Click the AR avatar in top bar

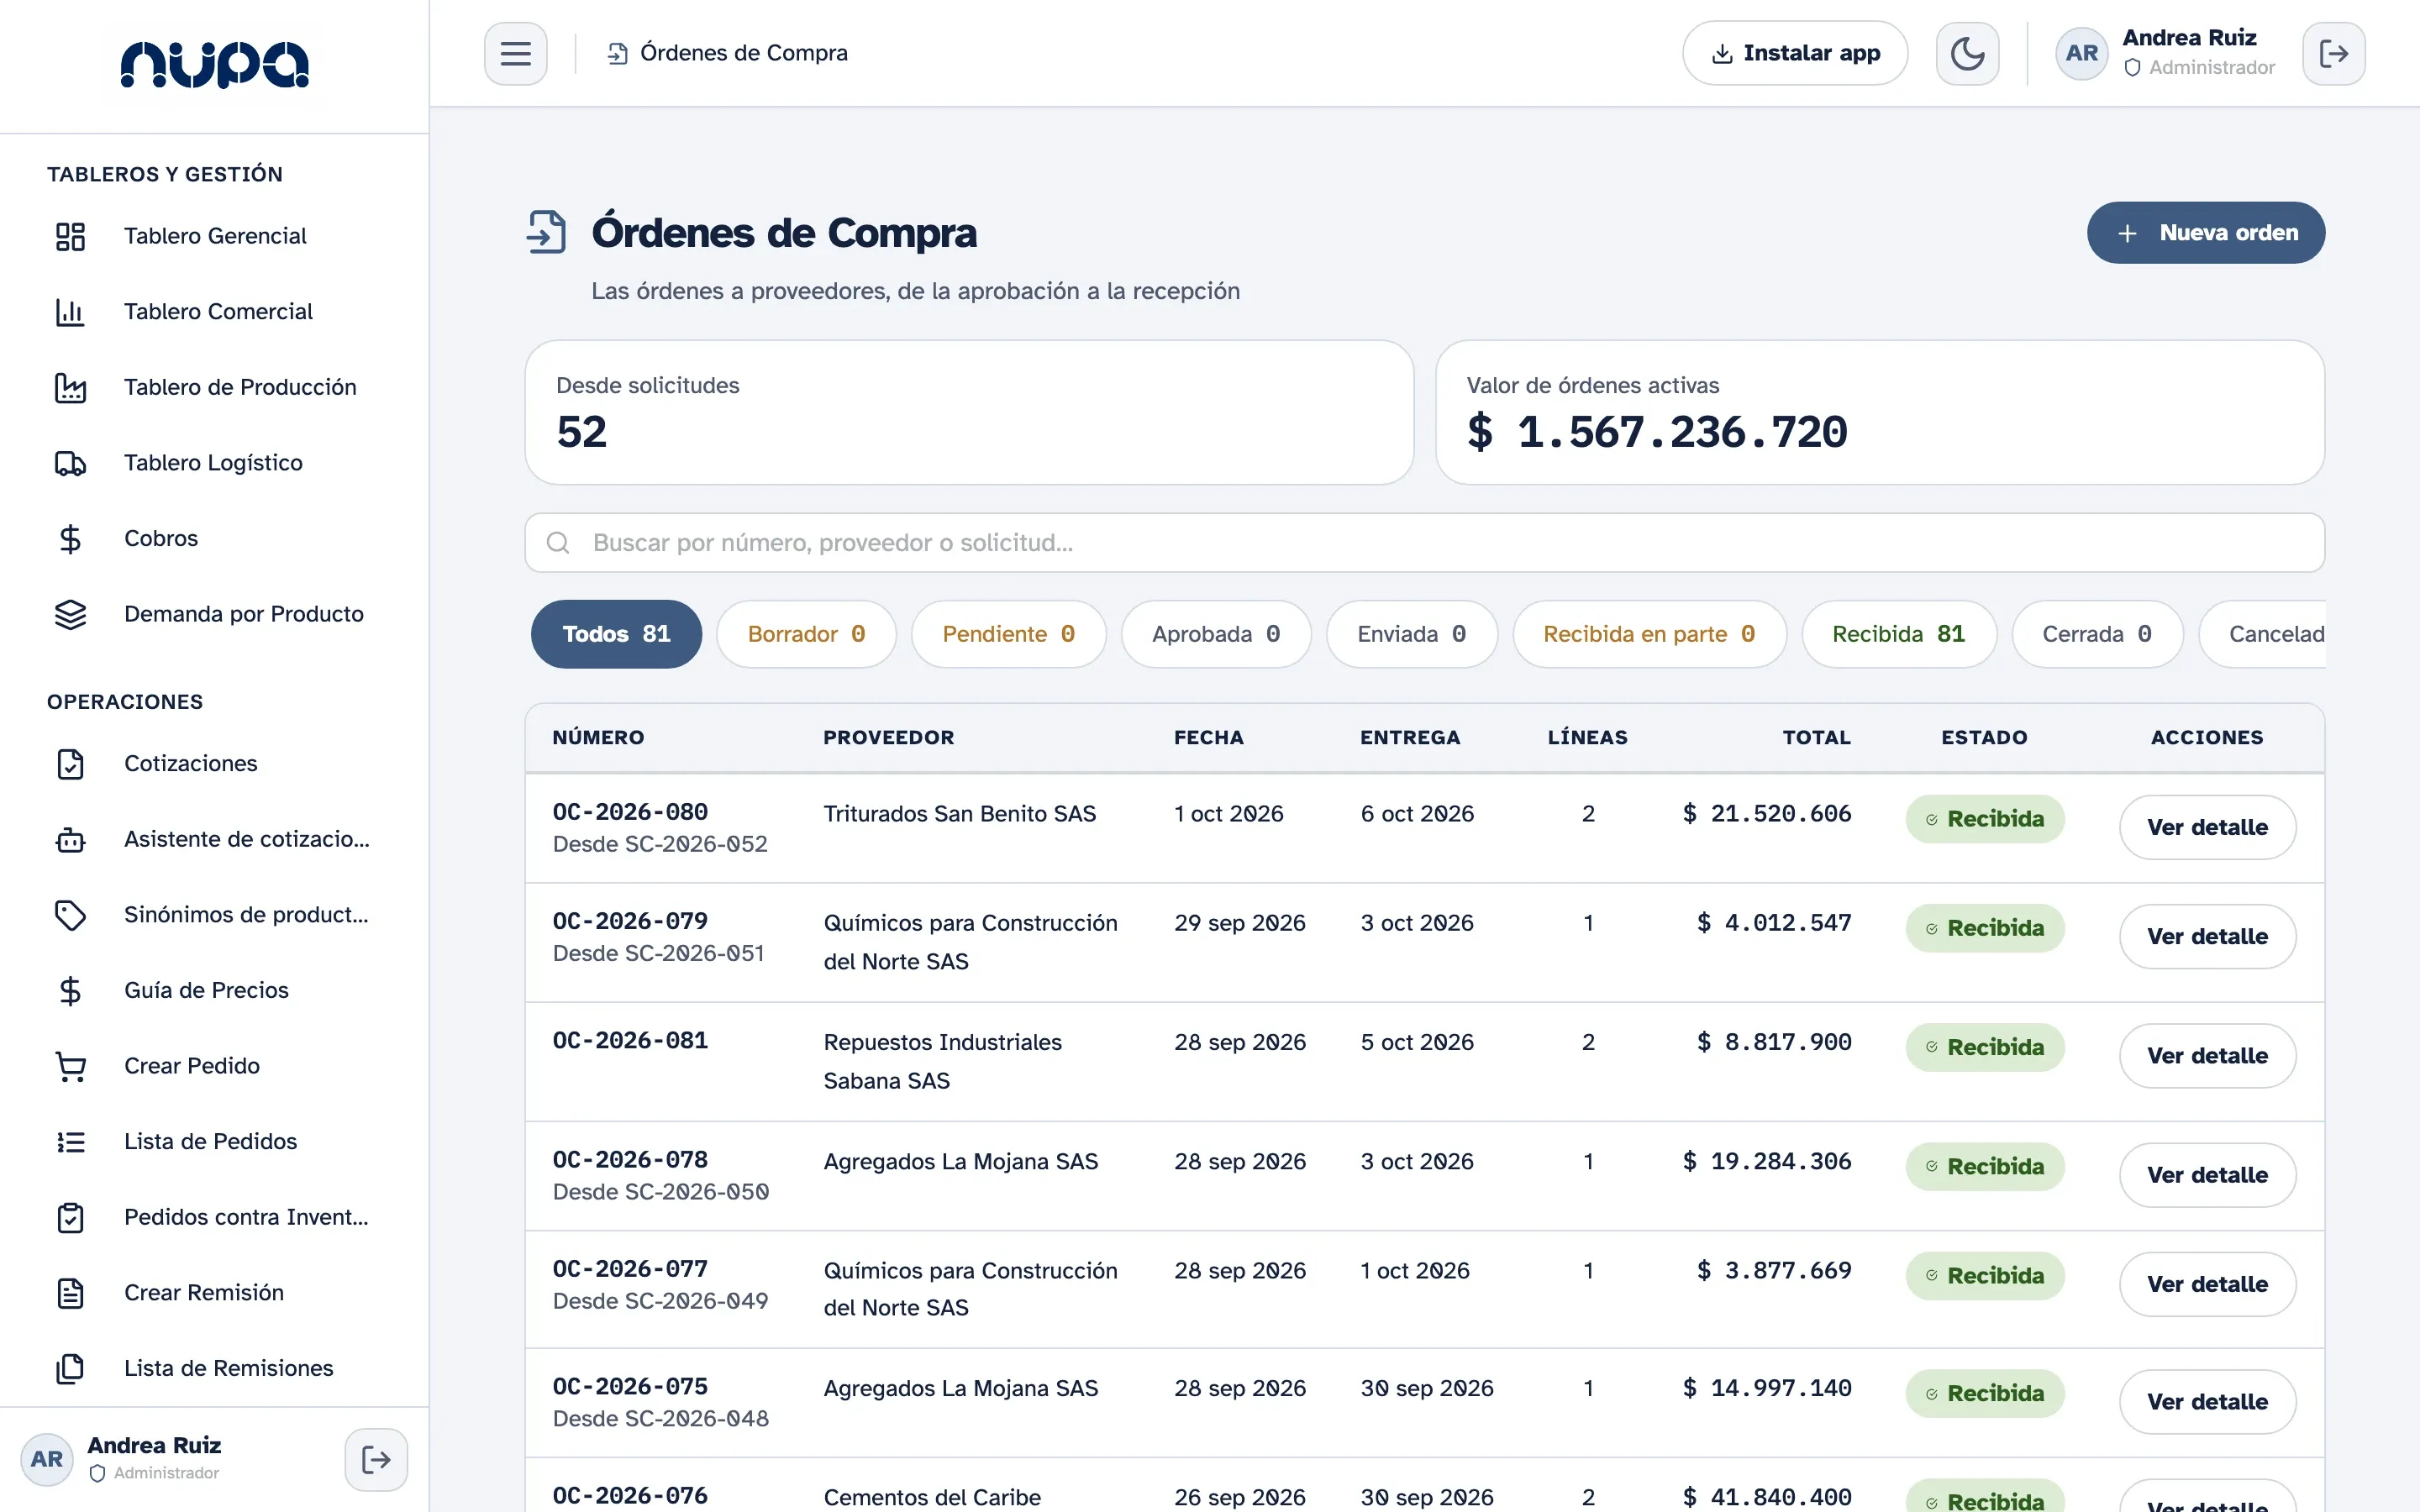[x=2082, y=53]
